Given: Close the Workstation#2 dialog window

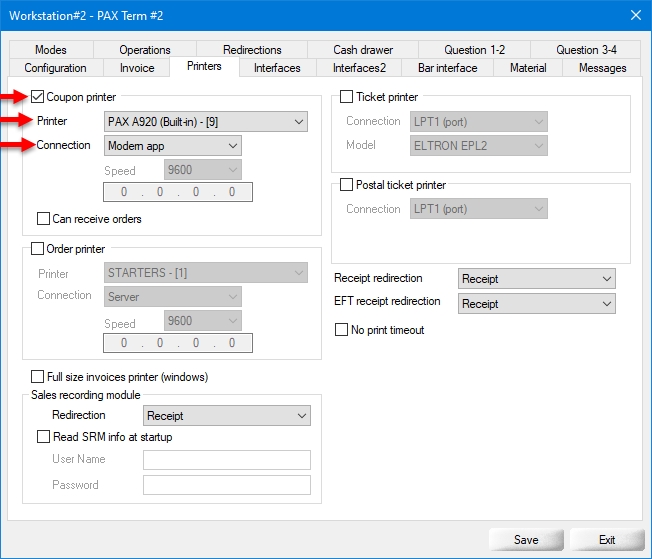Looking at the screenshot, I should click(x=635, y=13).
